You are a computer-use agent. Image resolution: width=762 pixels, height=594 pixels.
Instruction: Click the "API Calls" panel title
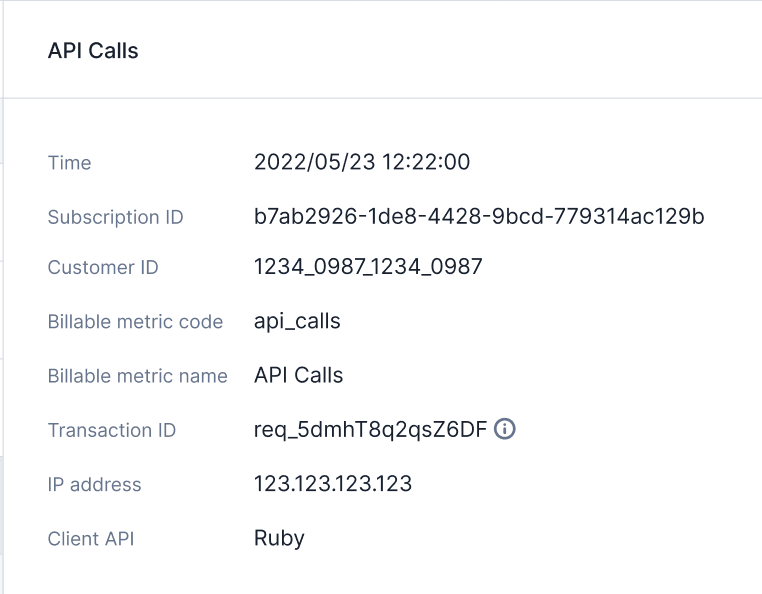point(93,51)
